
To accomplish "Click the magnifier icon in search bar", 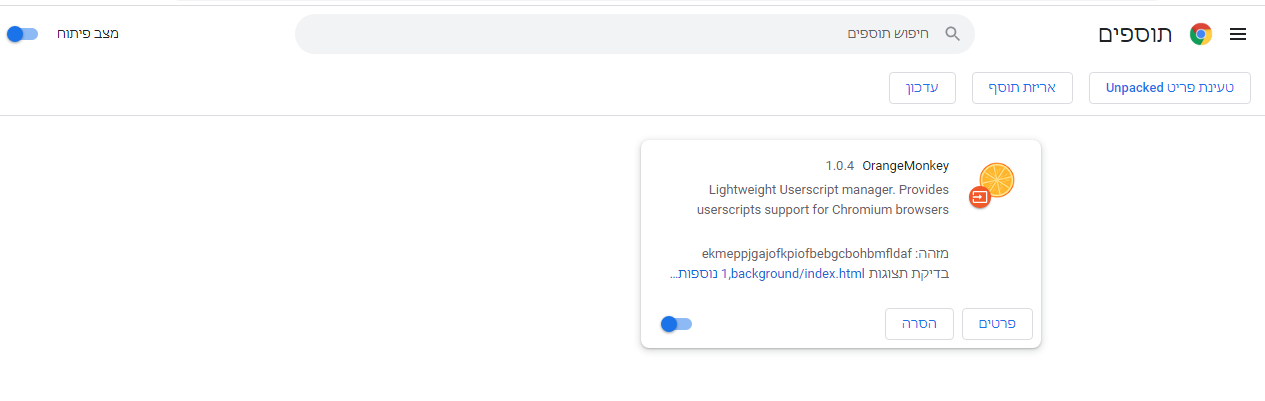I will 952,34.
